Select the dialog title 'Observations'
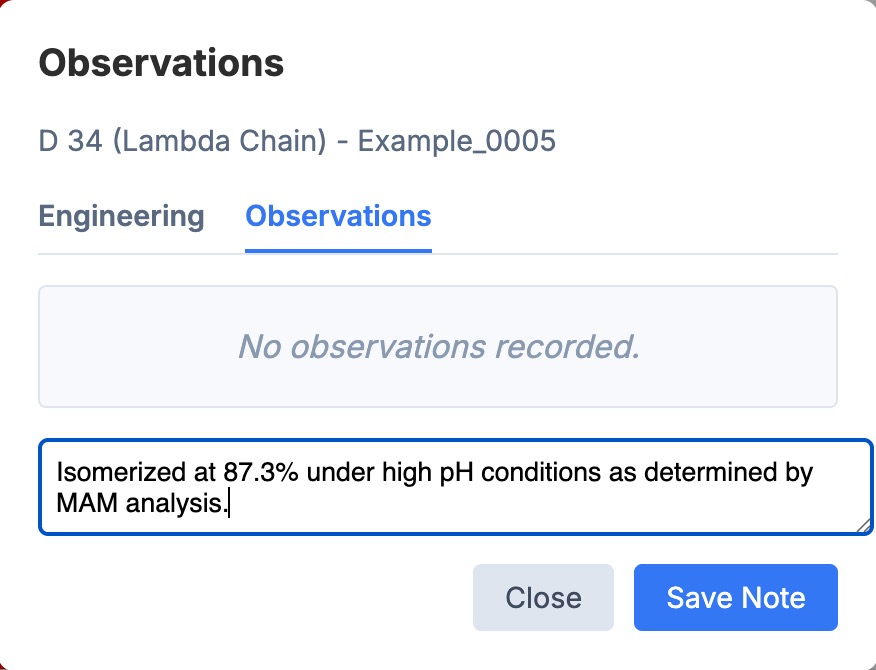 (x=160, y=62)
